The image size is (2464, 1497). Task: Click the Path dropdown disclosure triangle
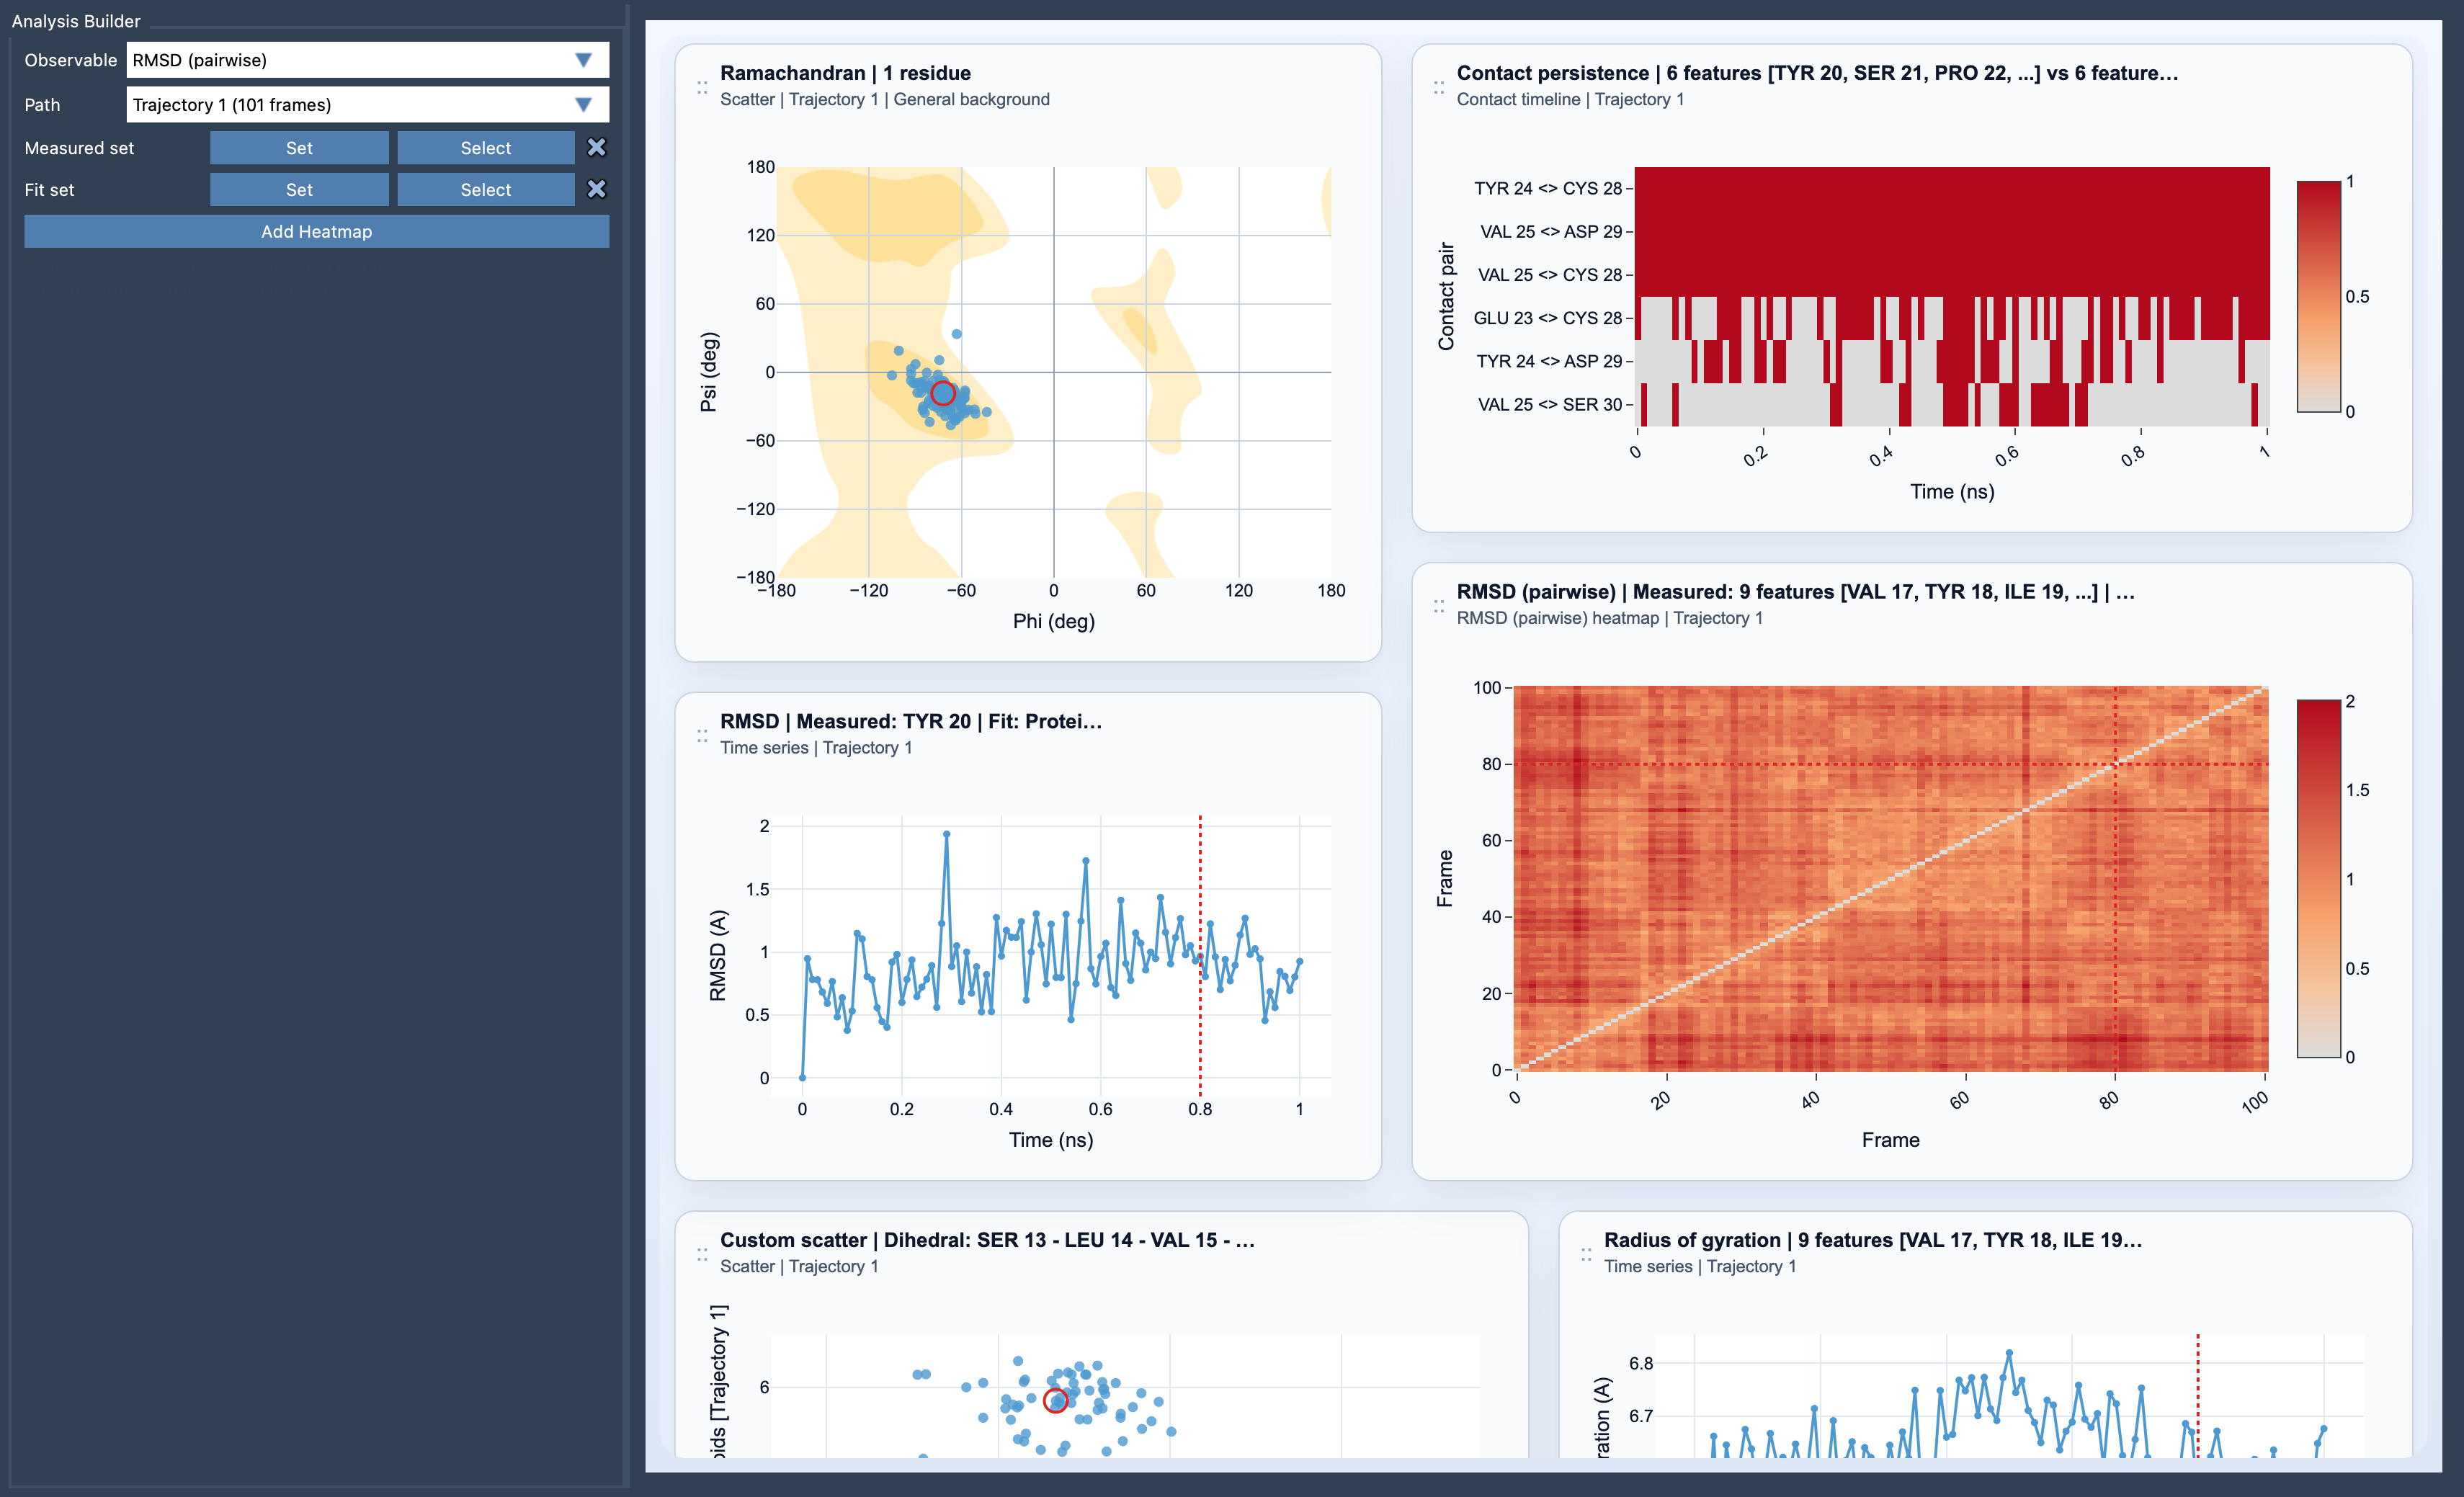click(x=583, y=104)
